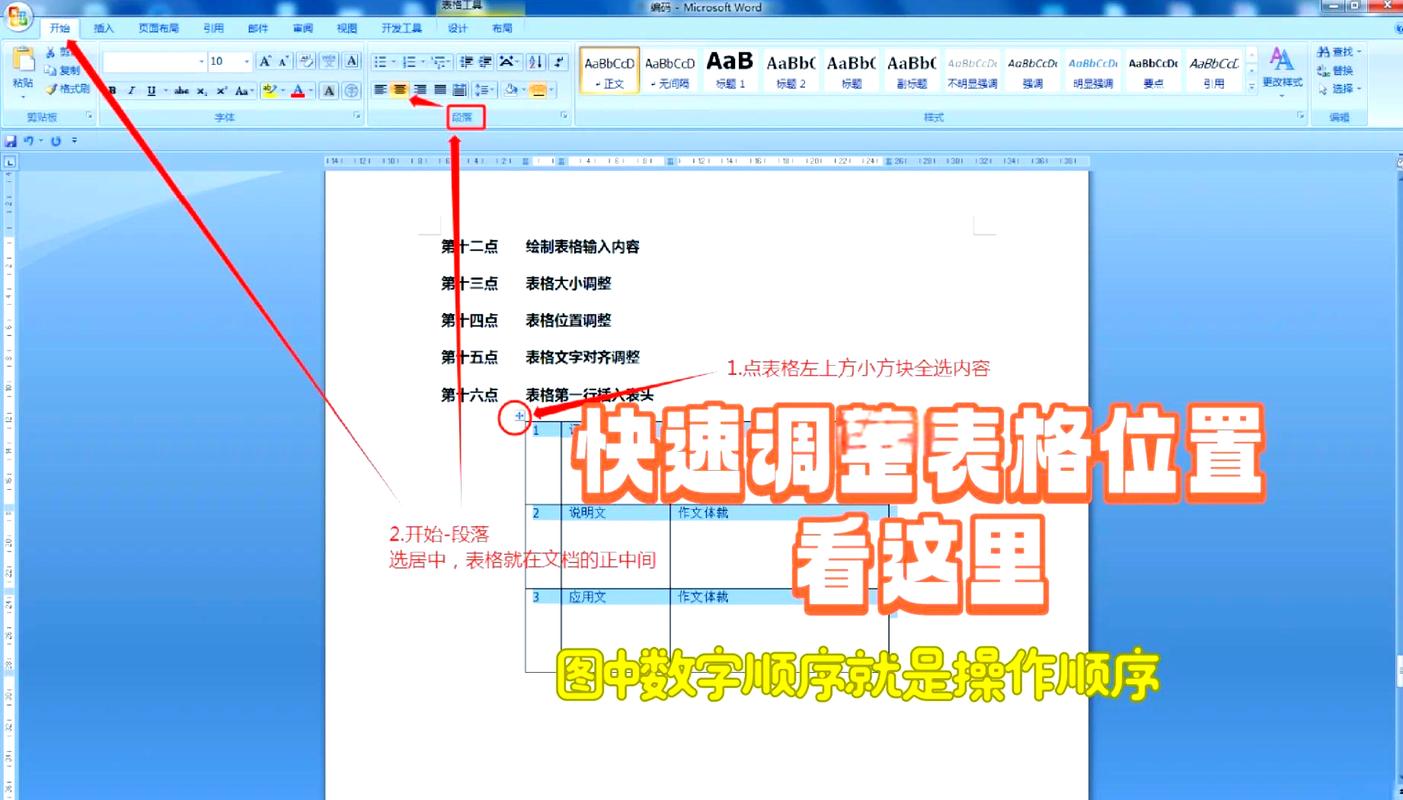Image resolution: width=1403 pixels, height=800 pixels.
Task: Toggle Center paragraph alignment
Action: pyautogui.click(x=400, y=90)
